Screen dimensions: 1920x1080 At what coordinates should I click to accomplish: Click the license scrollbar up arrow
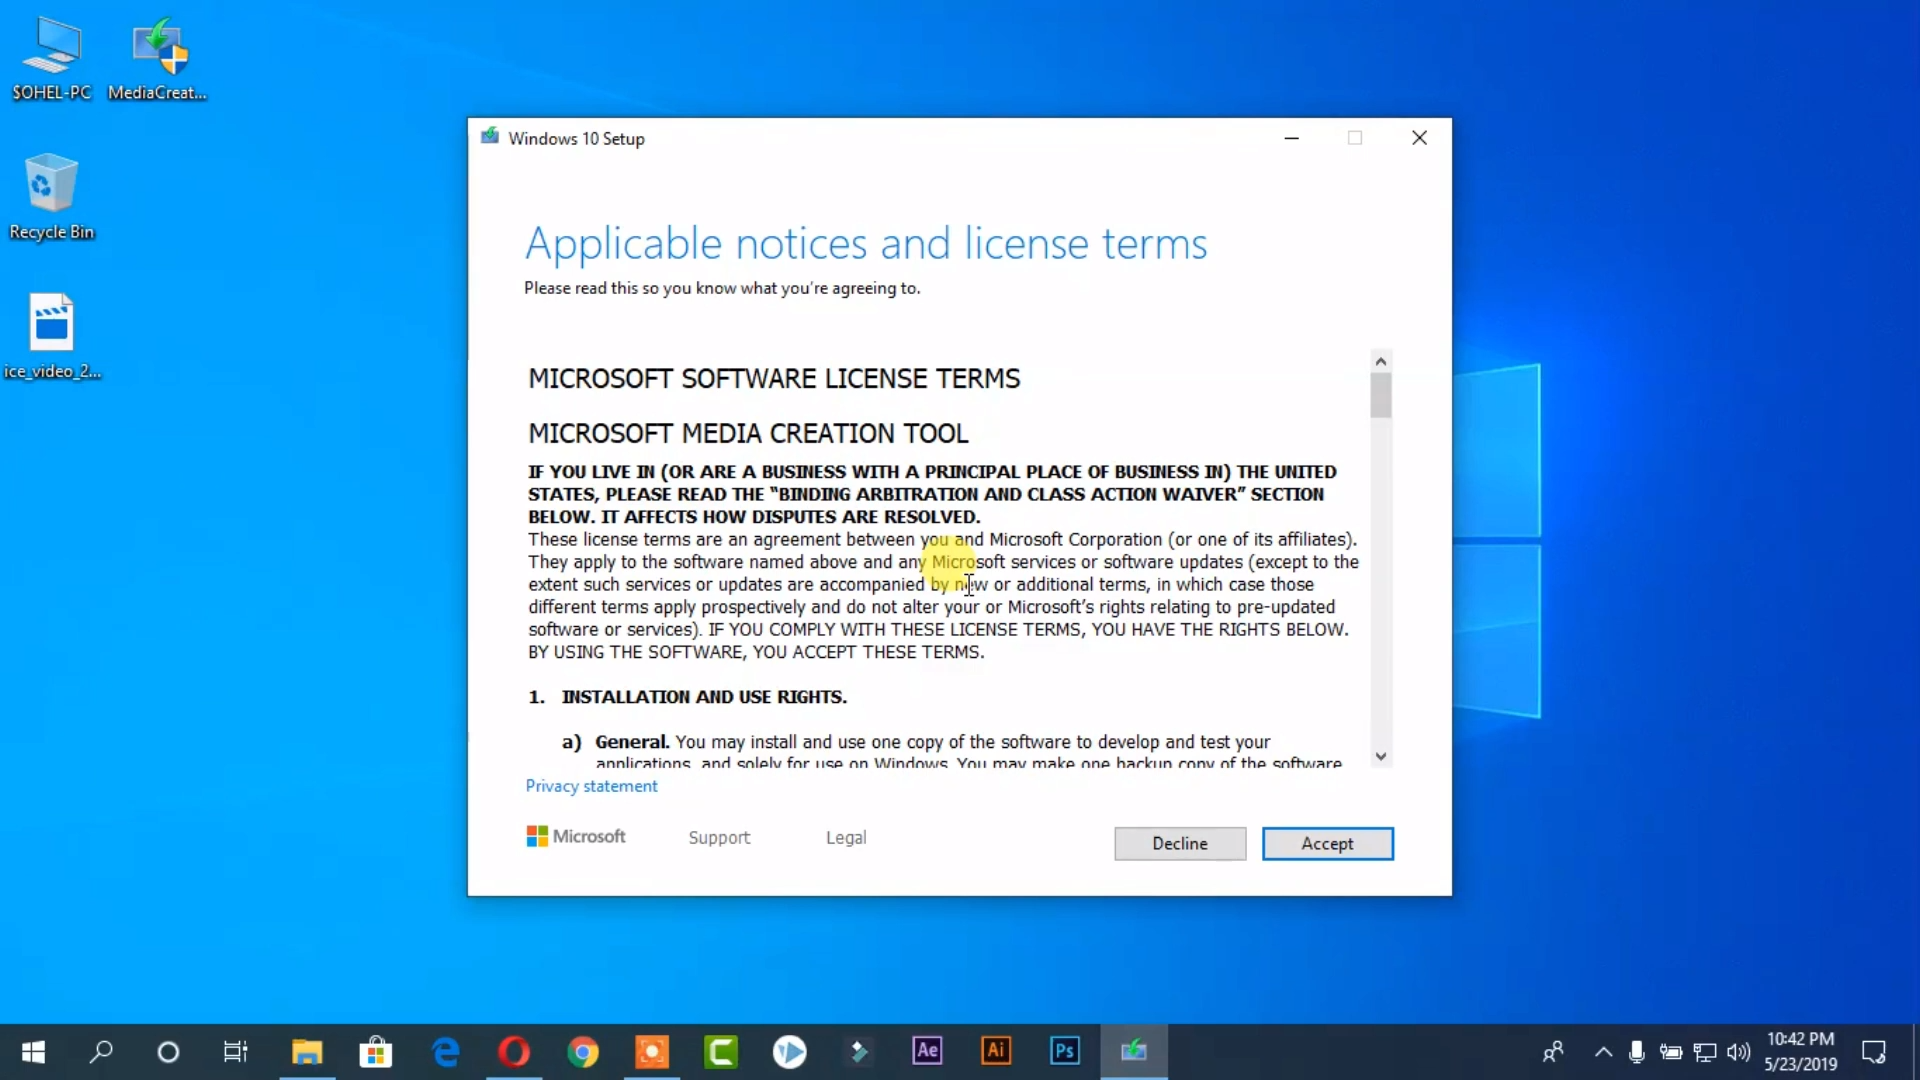tap(1381, 361)
